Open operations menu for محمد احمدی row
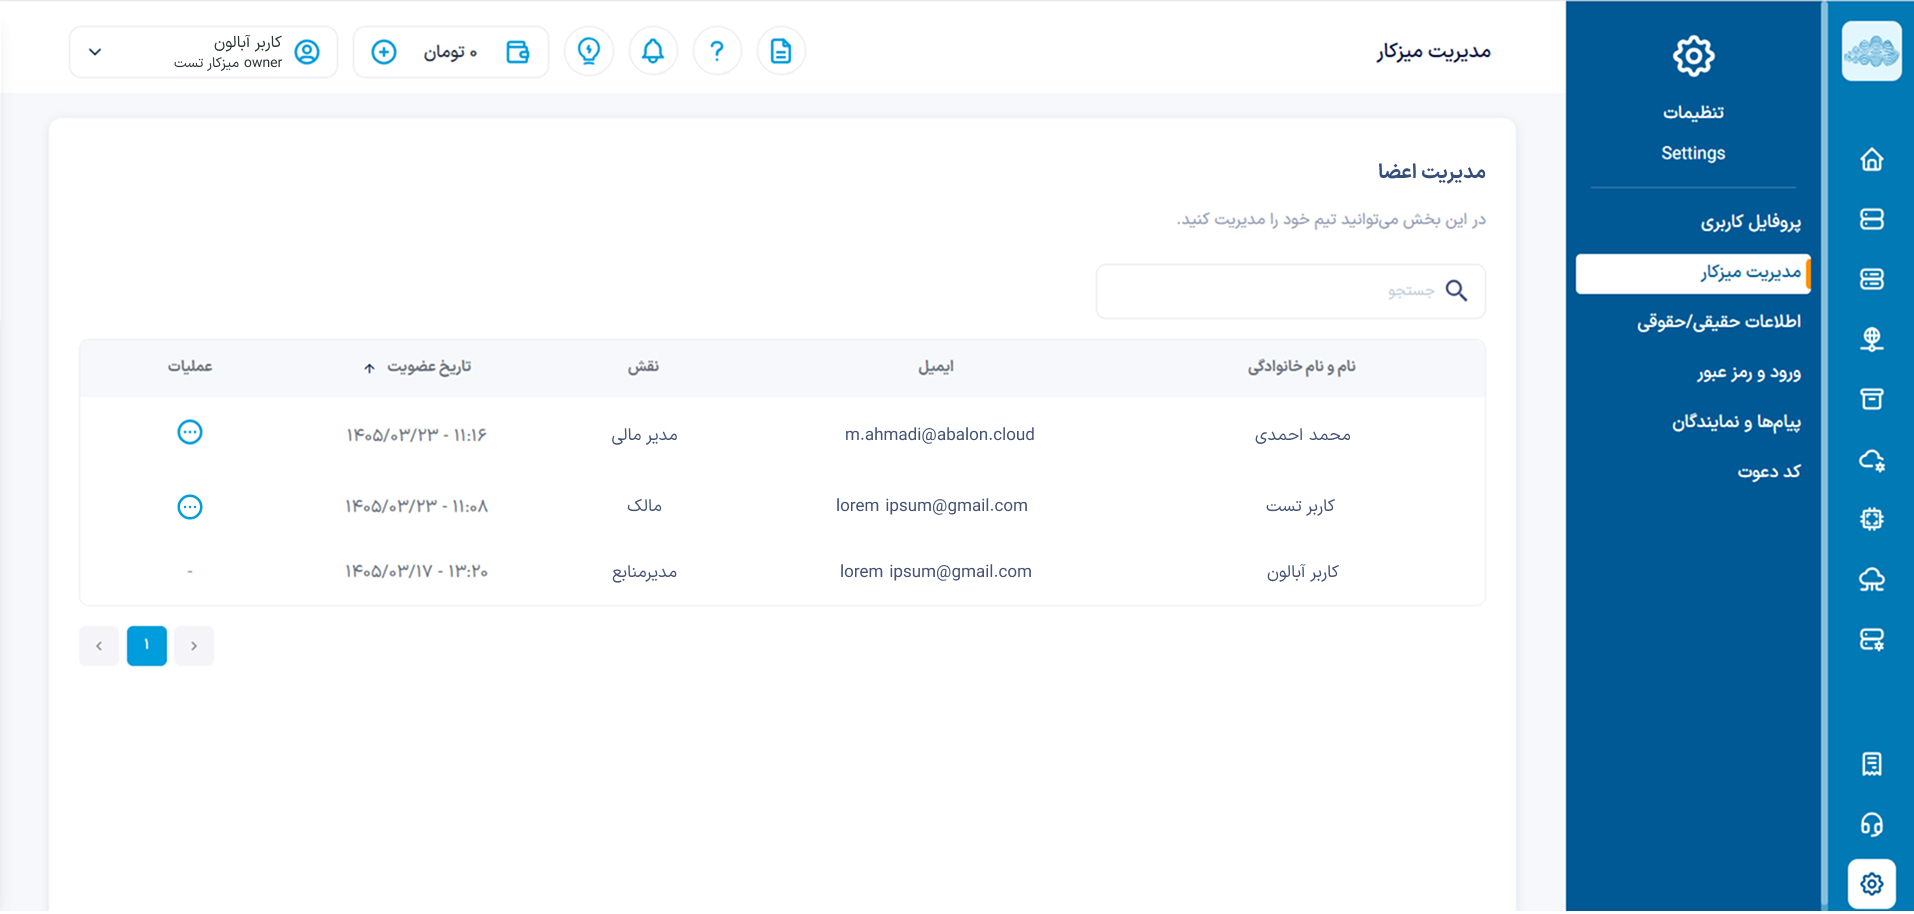 pyautogui.click(x=190, y=432)
